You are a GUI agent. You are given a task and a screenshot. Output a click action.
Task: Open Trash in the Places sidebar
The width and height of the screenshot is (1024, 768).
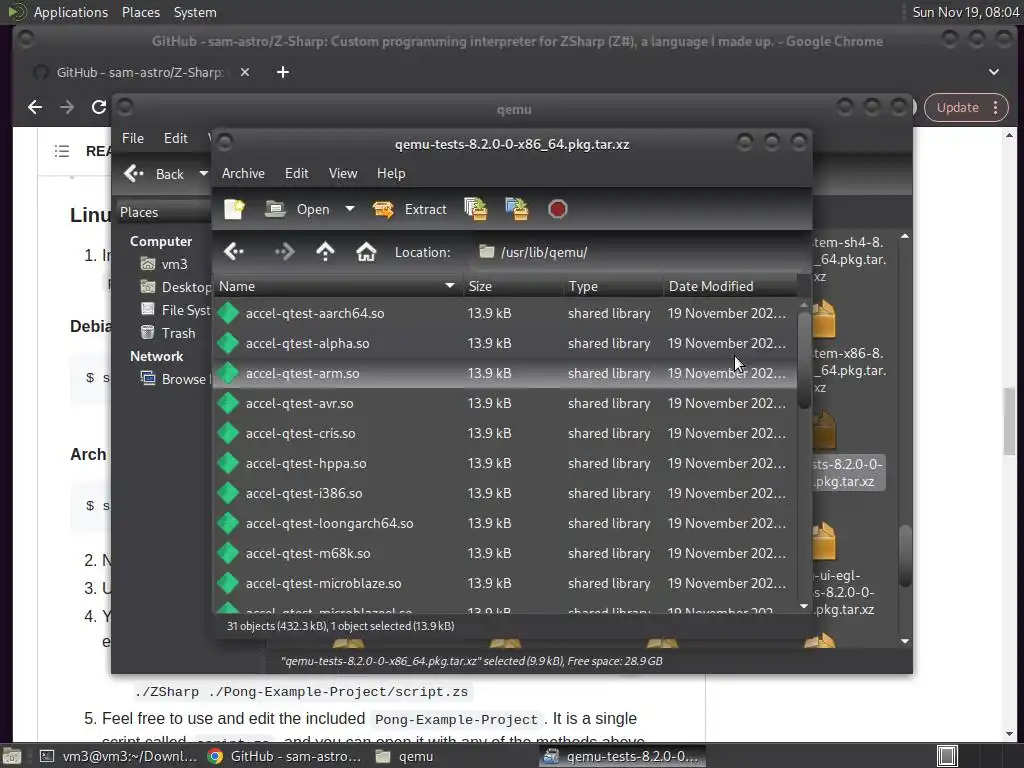coord(168,333)
